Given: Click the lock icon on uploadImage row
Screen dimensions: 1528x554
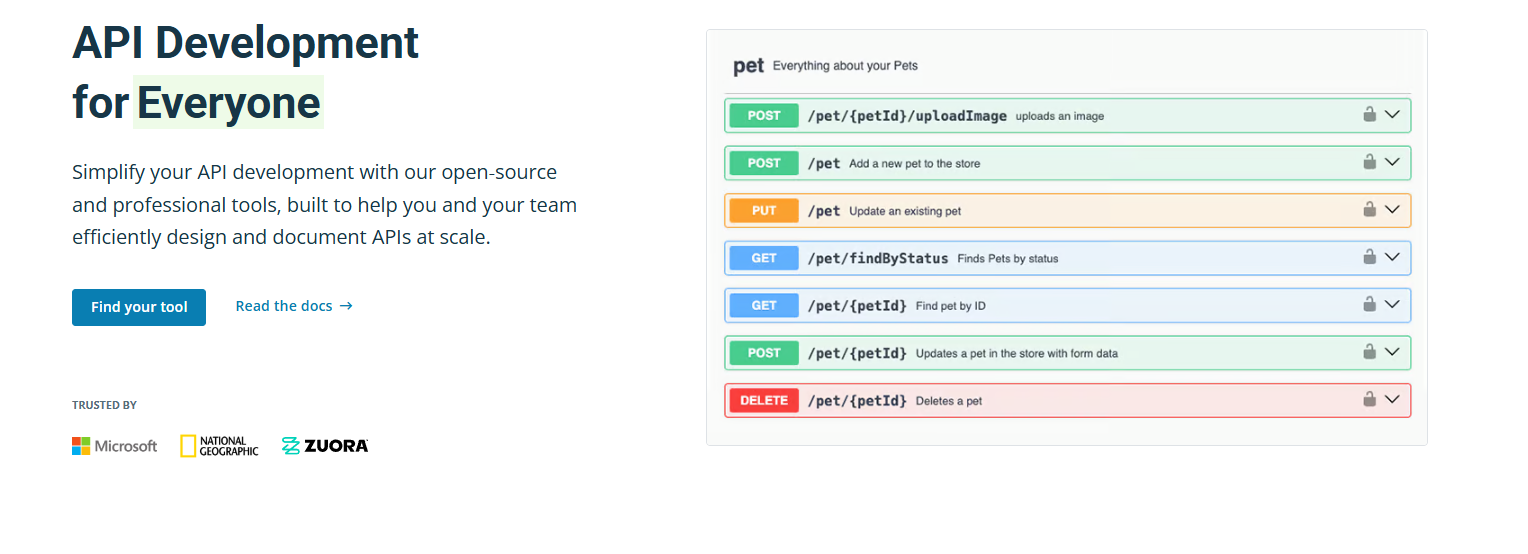Looking at the screenshot, I should pos(1369,114).
